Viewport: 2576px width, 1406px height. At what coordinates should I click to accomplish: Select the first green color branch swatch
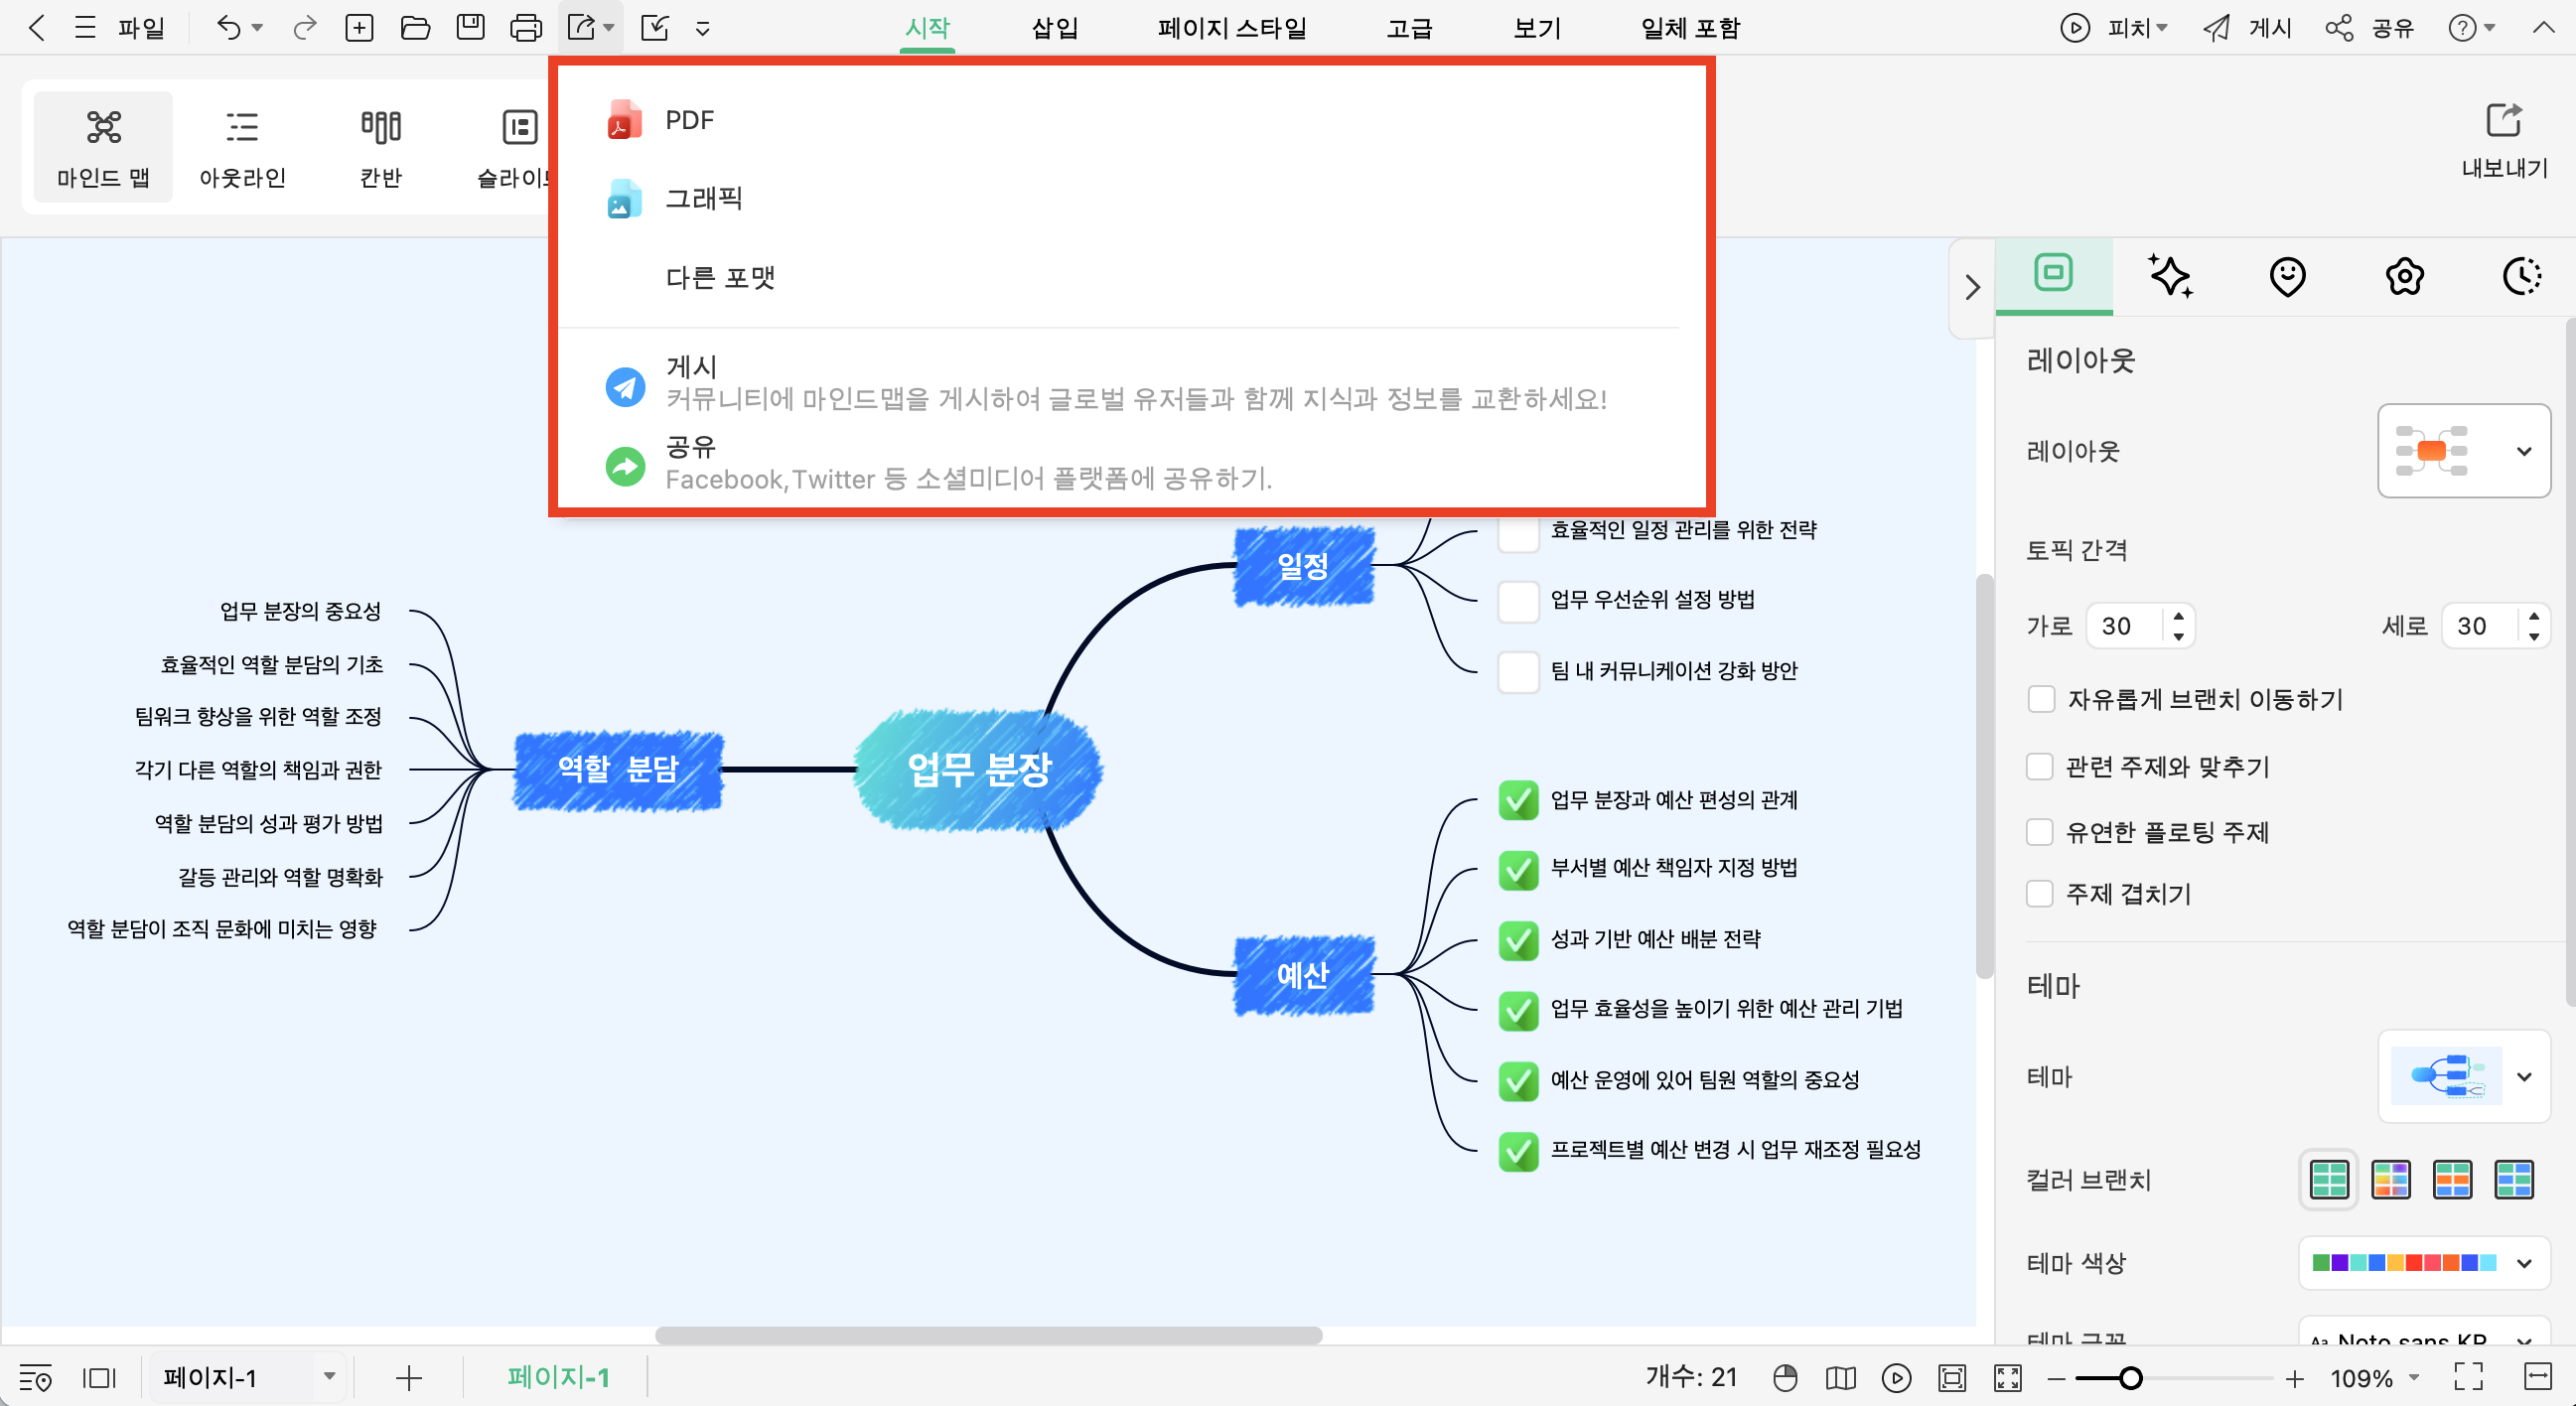[x=2329, y=1180]
